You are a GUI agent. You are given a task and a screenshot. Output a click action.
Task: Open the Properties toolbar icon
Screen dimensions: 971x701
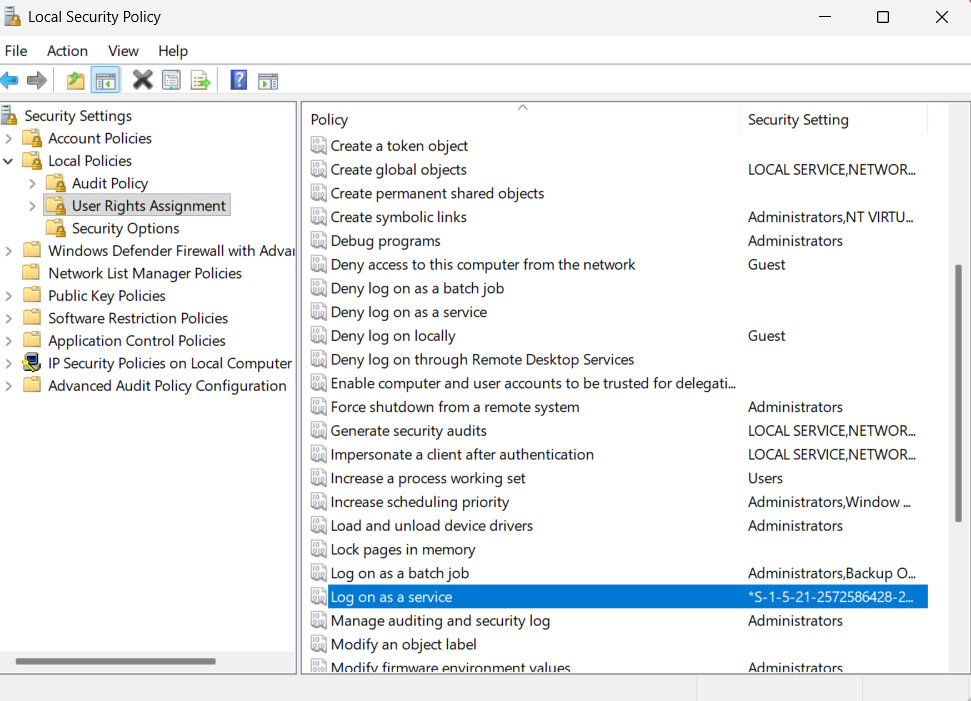172,81
